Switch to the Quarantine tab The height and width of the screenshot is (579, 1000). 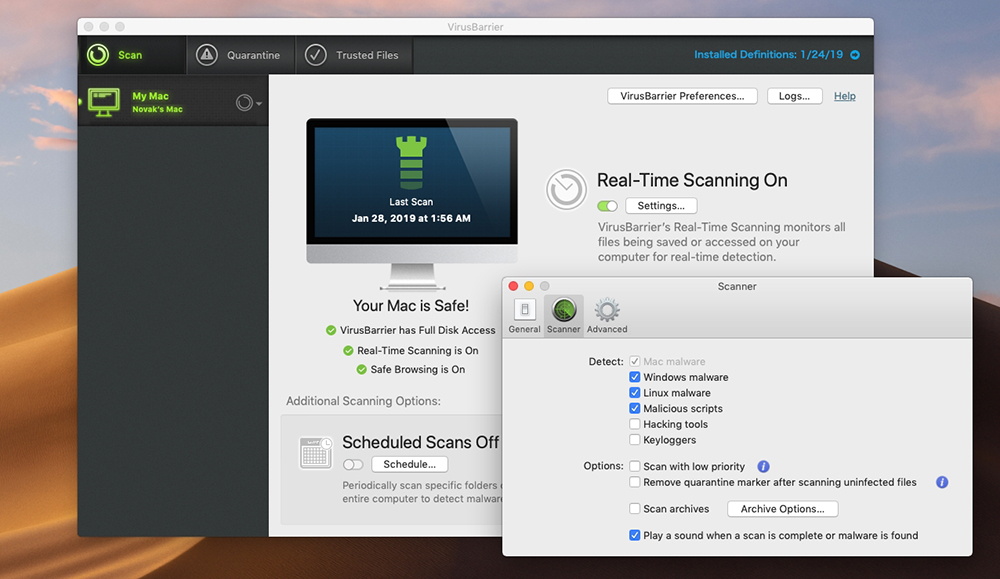point(241,55)
